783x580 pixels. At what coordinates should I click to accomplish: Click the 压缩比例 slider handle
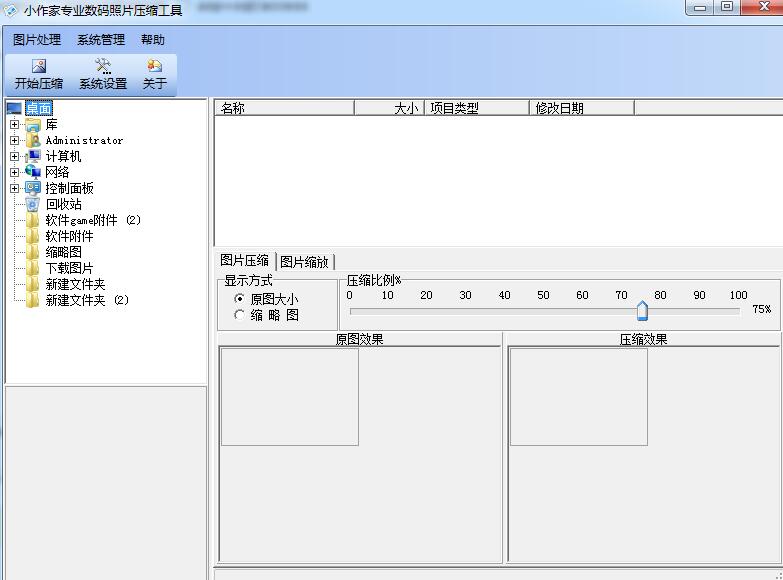click(x=642, y=311)
